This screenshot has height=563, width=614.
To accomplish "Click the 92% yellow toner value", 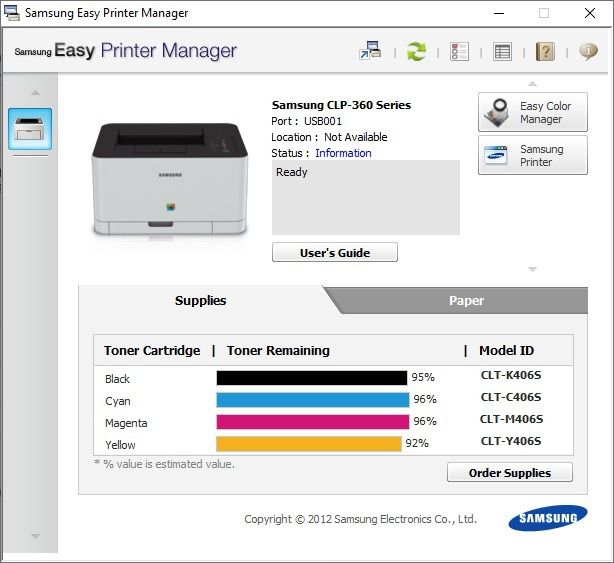I will pos(417,443).
